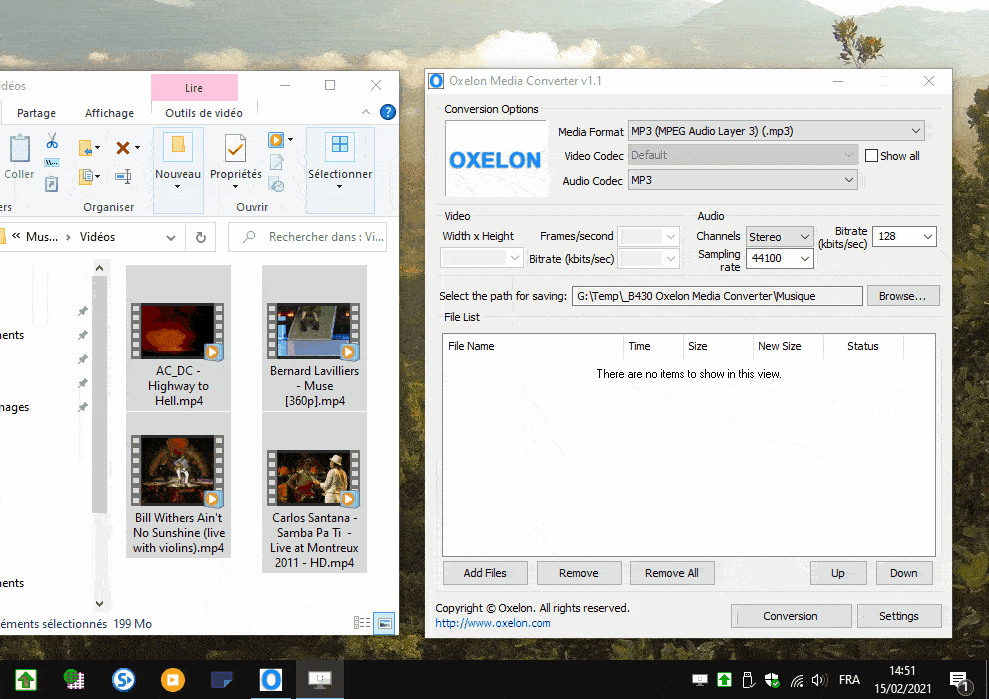Click the Sélectionner grid icon
This screenshot has height=699, width=989.
[x=340, y=144]
